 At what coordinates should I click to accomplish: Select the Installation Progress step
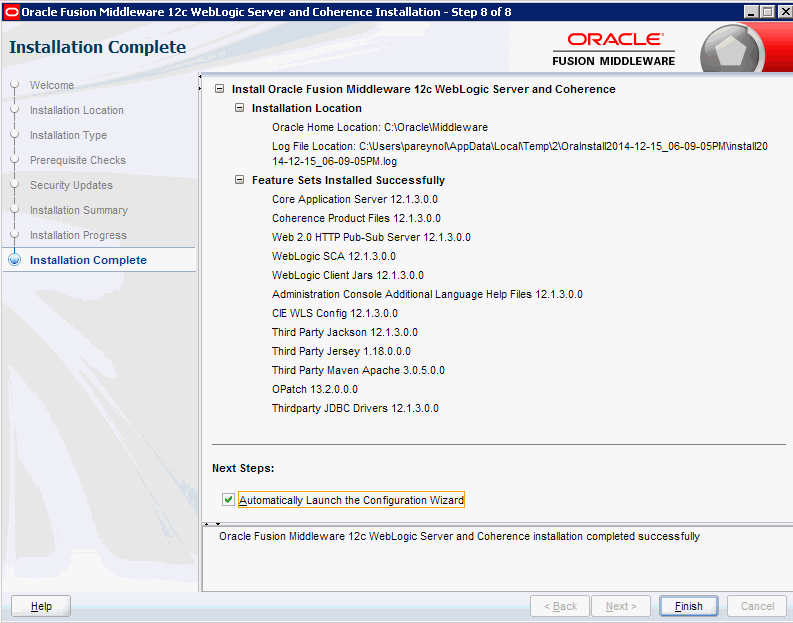pyautogui.click(x=78, y=235)
